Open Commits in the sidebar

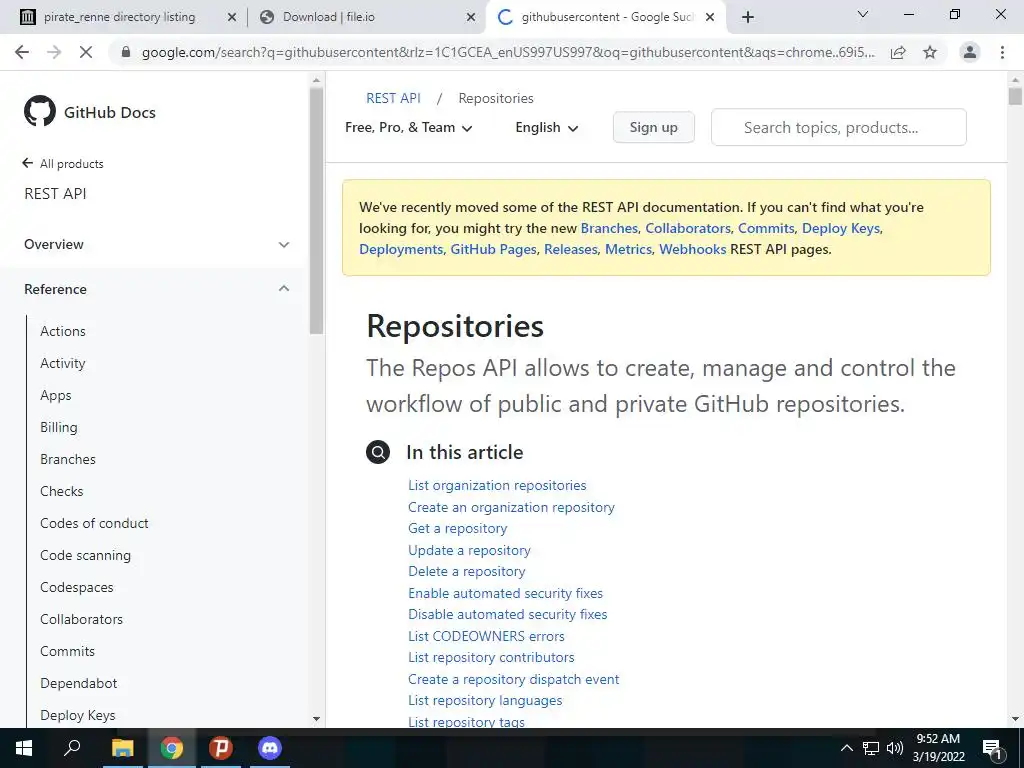click(67, 651)
